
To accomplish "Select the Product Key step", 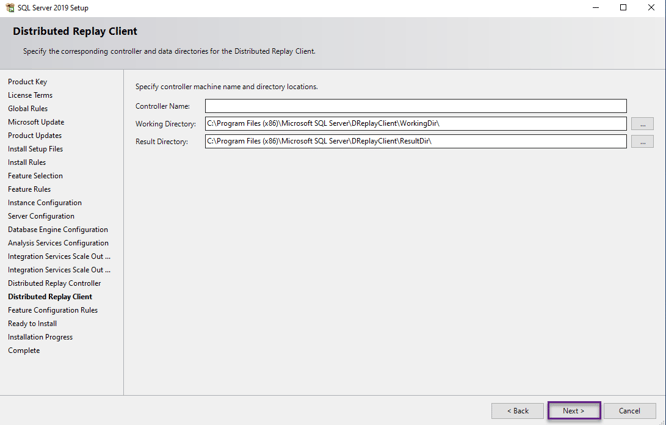I will coord(27,82).
